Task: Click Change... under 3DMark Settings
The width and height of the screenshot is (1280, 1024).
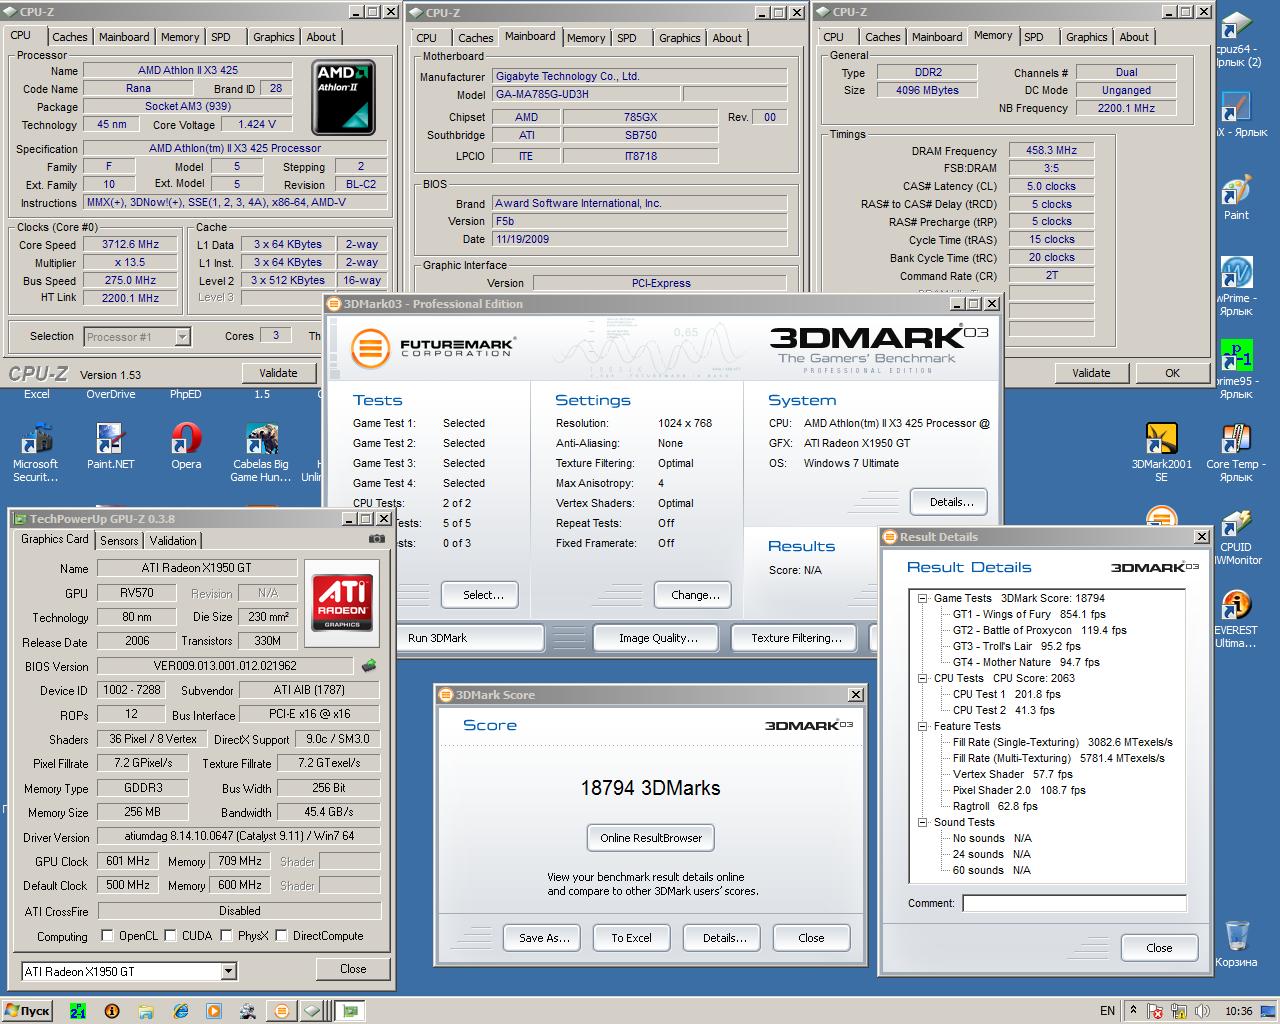Action: pos(695,595)
